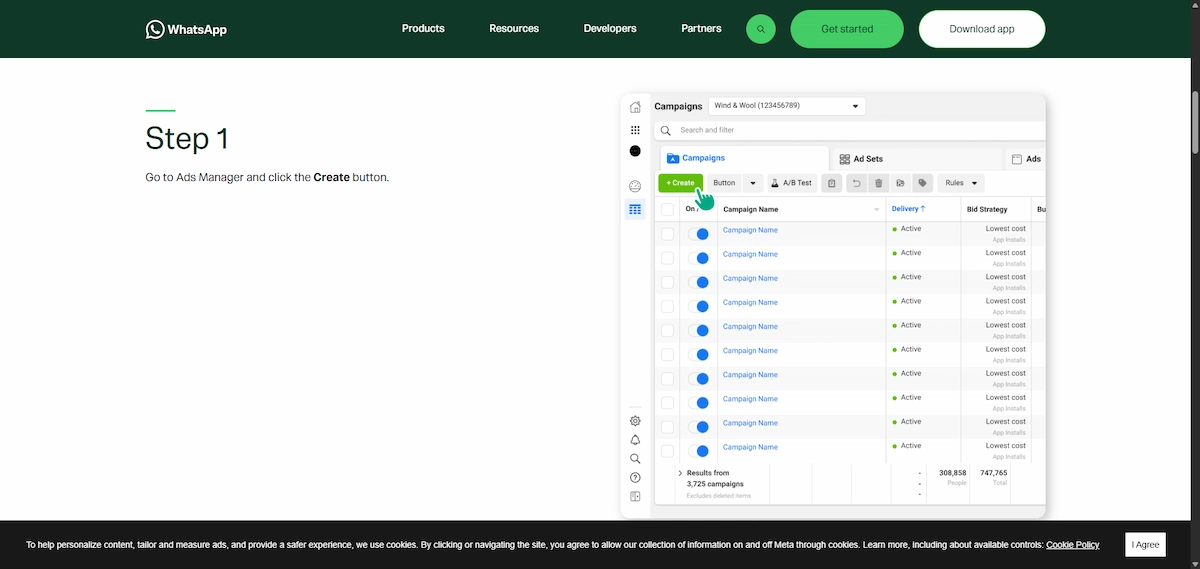Tick the checkbox of the bottommost campaign row
1200x569 pixels.
click(x=667, y=450)
